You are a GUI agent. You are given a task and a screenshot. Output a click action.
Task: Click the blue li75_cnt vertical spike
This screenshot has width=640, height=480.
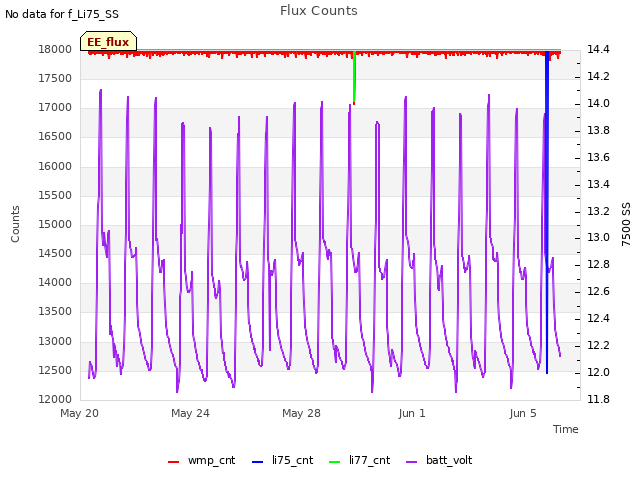pos(547,212)
